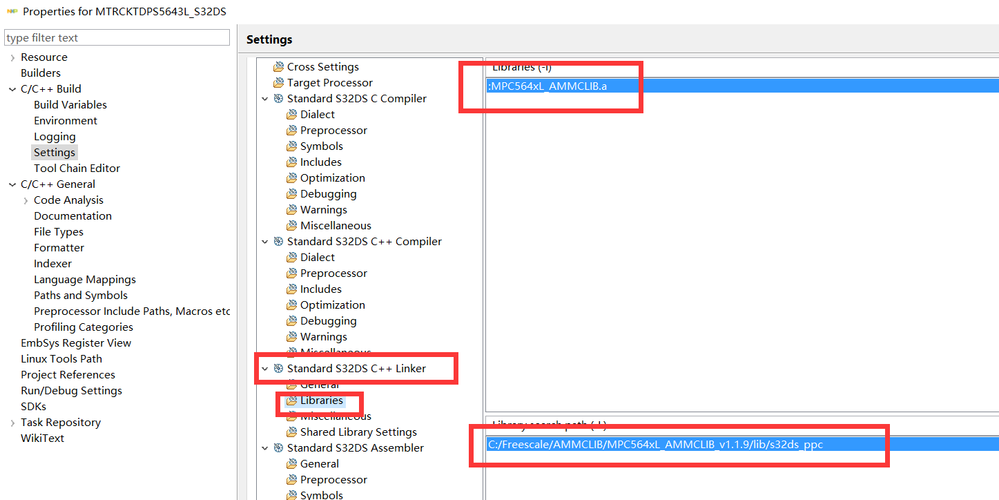Screen dimensions: 999x500
Task: Select EmbSys Register View
Action: (76, 343)
